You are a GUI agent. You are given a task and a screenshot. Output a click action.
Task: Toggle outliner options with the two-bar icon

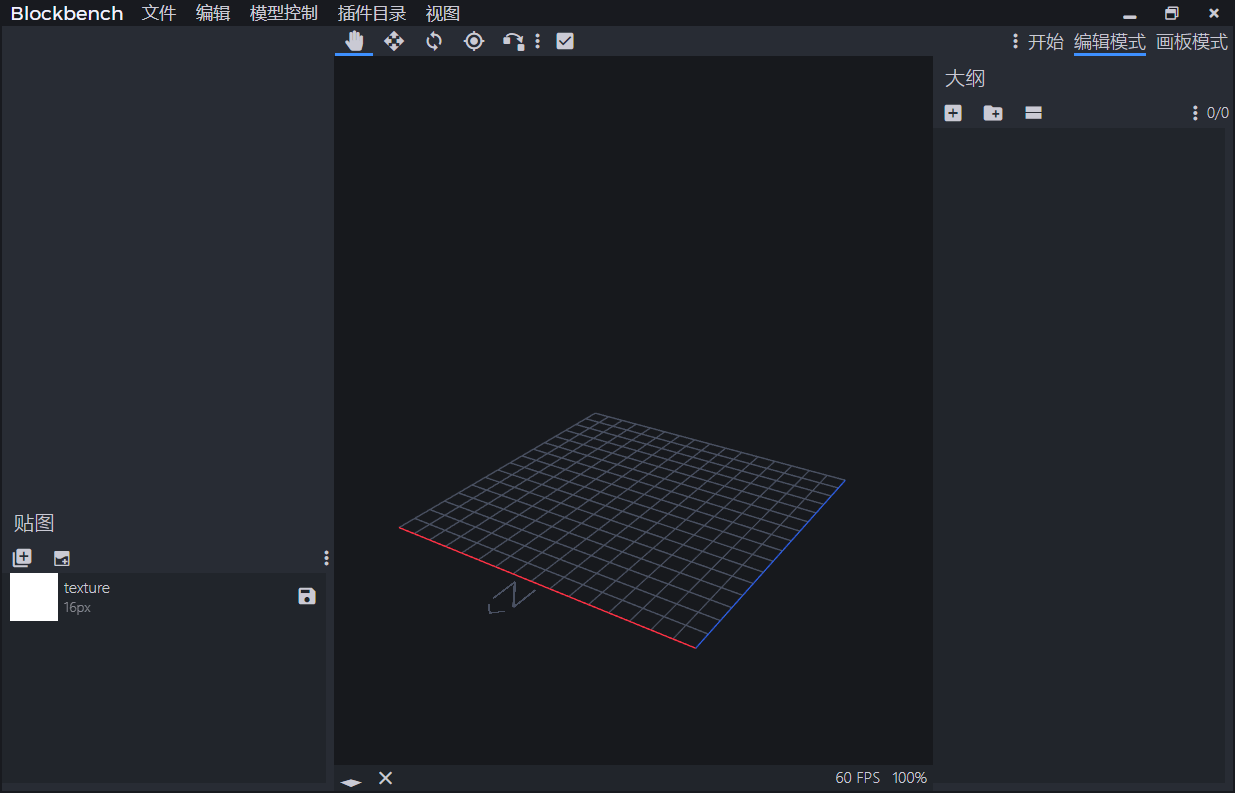pos(1033,113)
